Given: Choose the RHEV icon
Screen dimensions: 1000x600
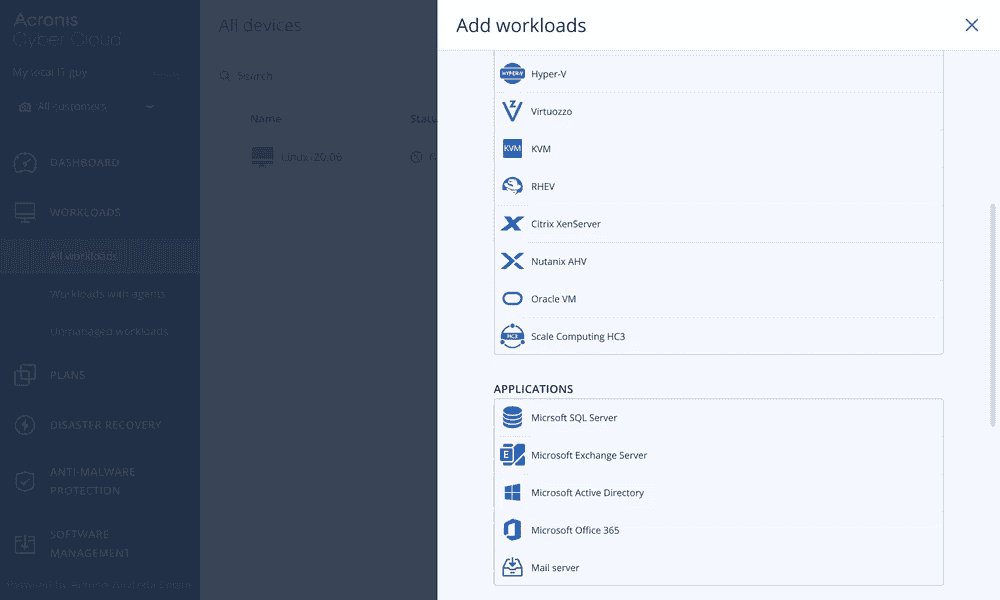Looking at the screenshot, I should click(x=512, y=186).
